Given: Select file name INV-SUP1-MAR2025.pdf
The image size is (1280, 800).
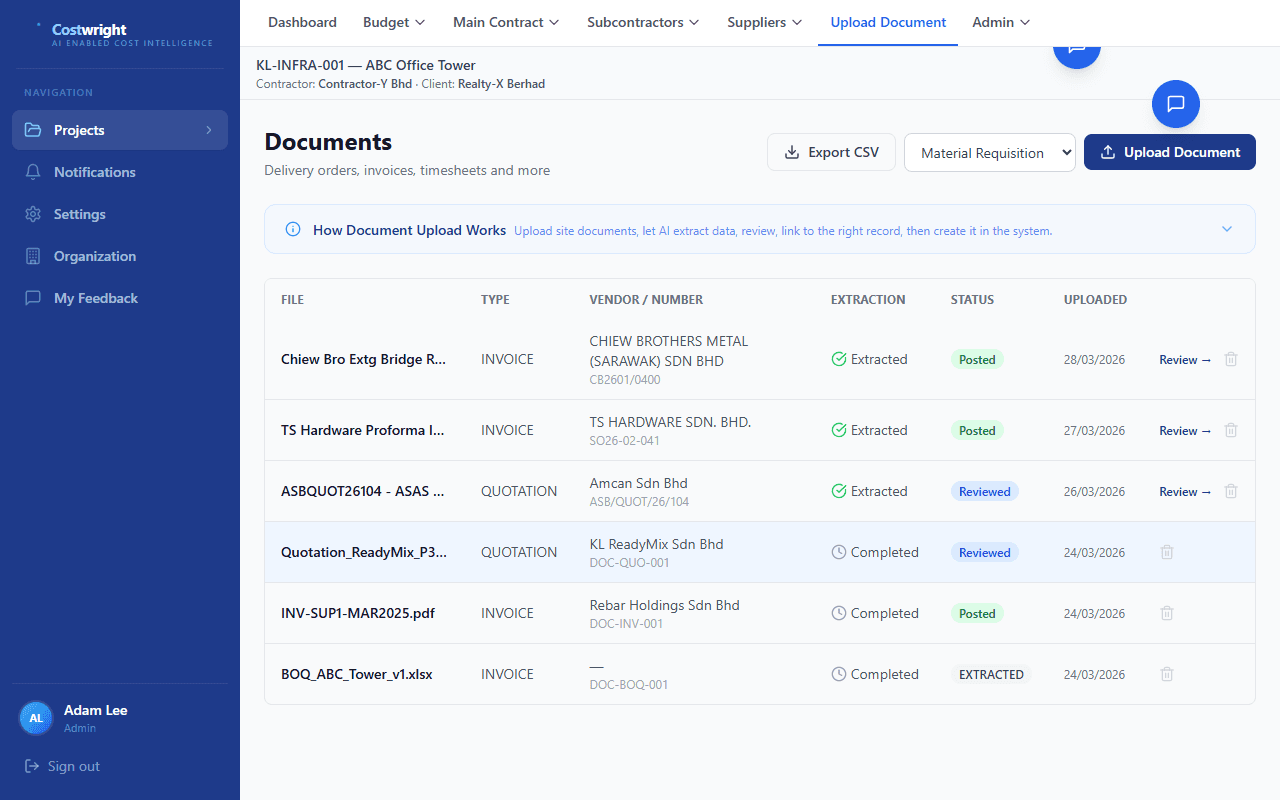Looking at the screenshot, I should point(358,613).
